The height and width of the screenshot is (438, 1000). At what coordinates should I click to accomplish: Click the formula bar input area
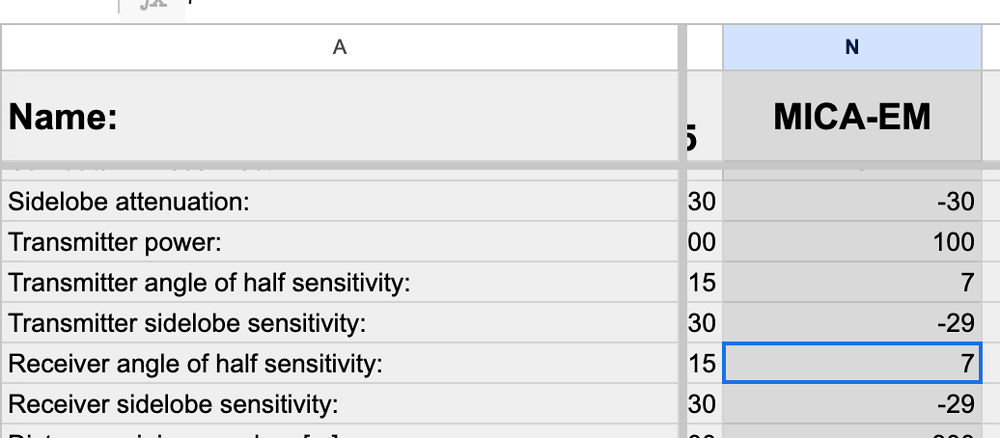coord(593,6)
